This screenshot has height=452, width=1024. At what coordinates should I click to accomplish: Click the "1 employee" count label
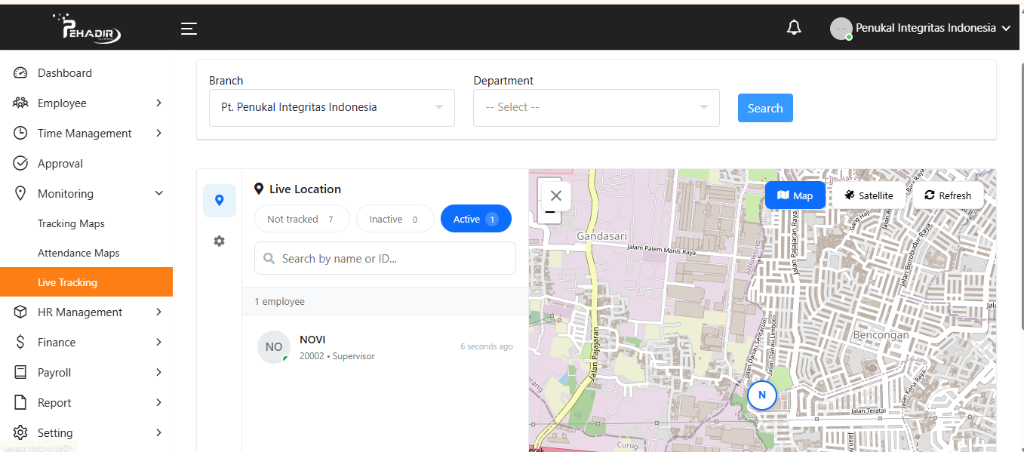point(280,302)
